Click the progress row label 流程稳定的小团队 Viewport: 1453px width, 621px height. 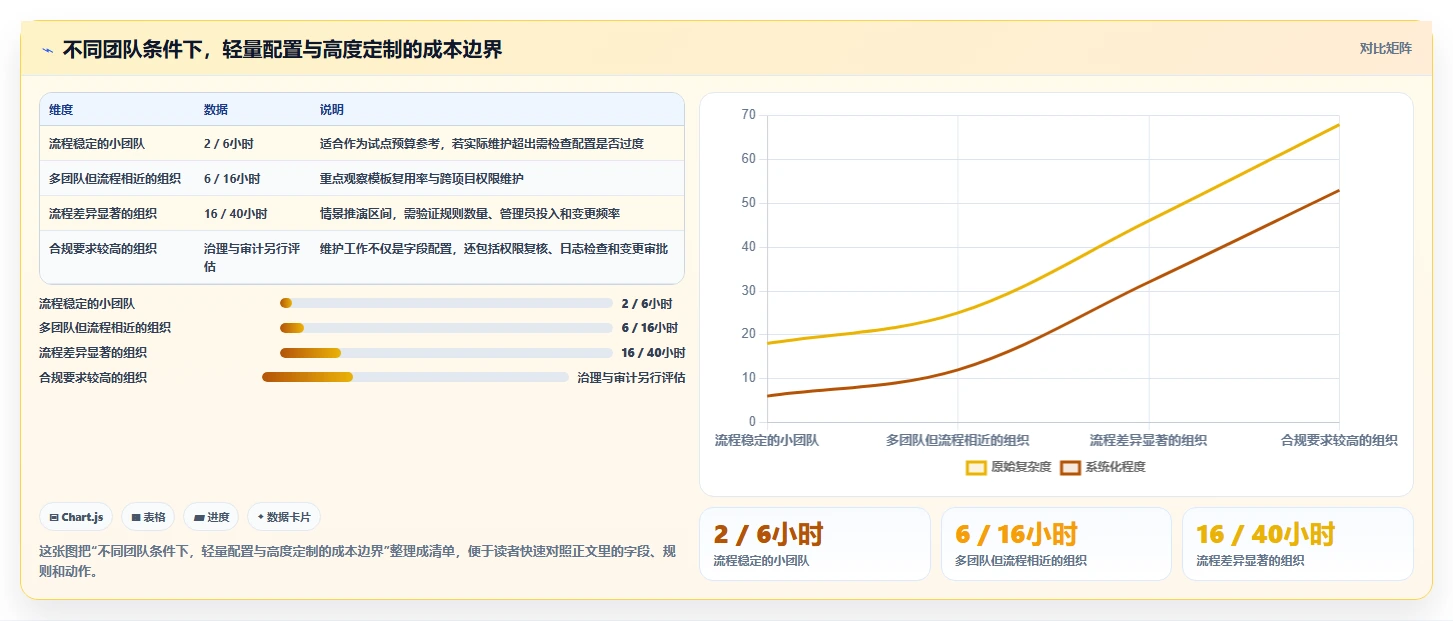87,303
